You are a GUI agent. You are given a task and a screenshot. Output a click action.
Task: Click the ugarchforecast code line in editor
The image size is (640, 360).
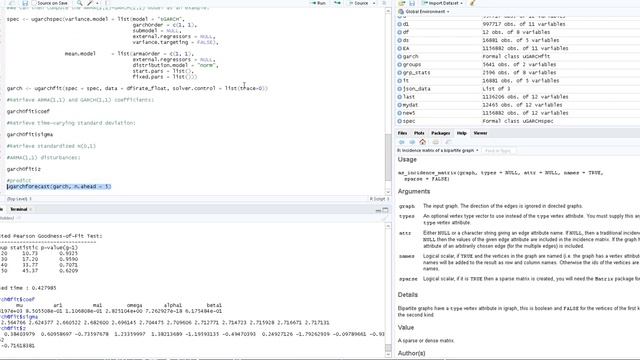coord(59,187)
